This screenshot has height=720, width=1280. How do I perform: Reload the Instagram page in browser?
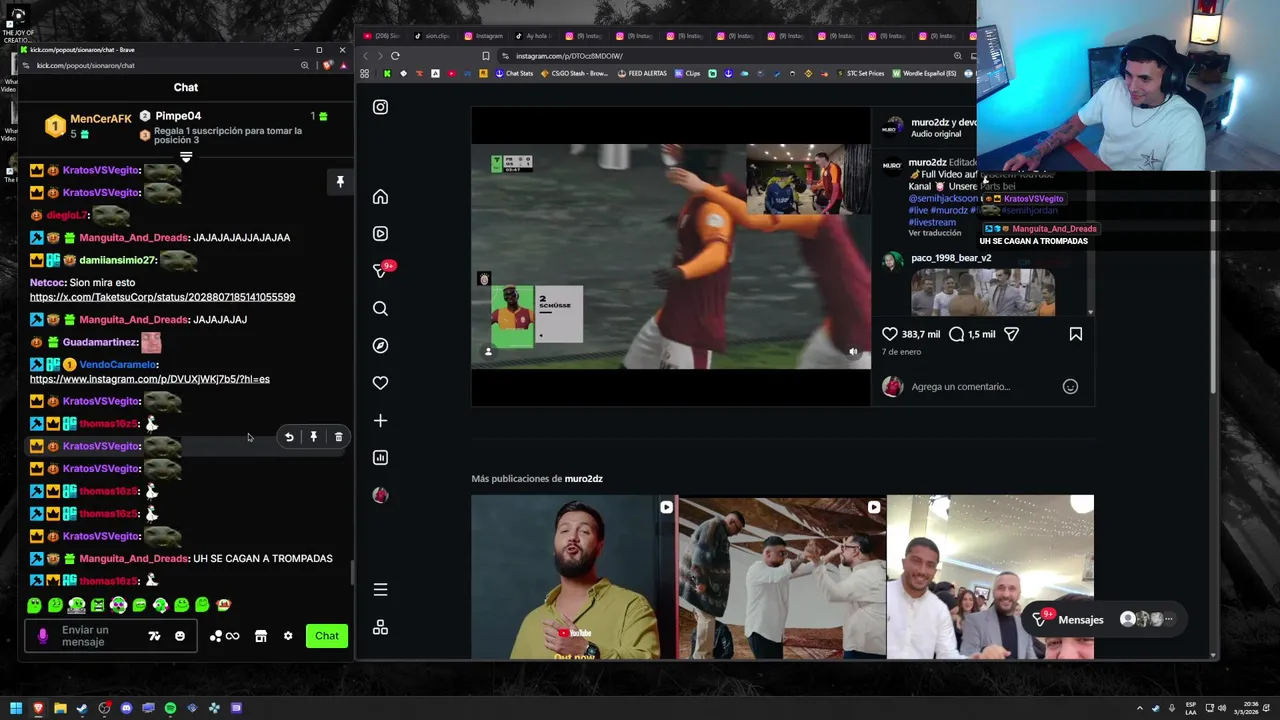(395, 56)
